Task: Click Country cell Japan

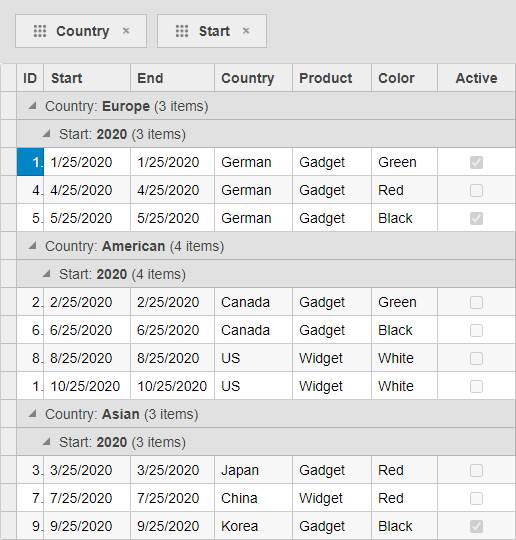Action: tap(254, 470)
